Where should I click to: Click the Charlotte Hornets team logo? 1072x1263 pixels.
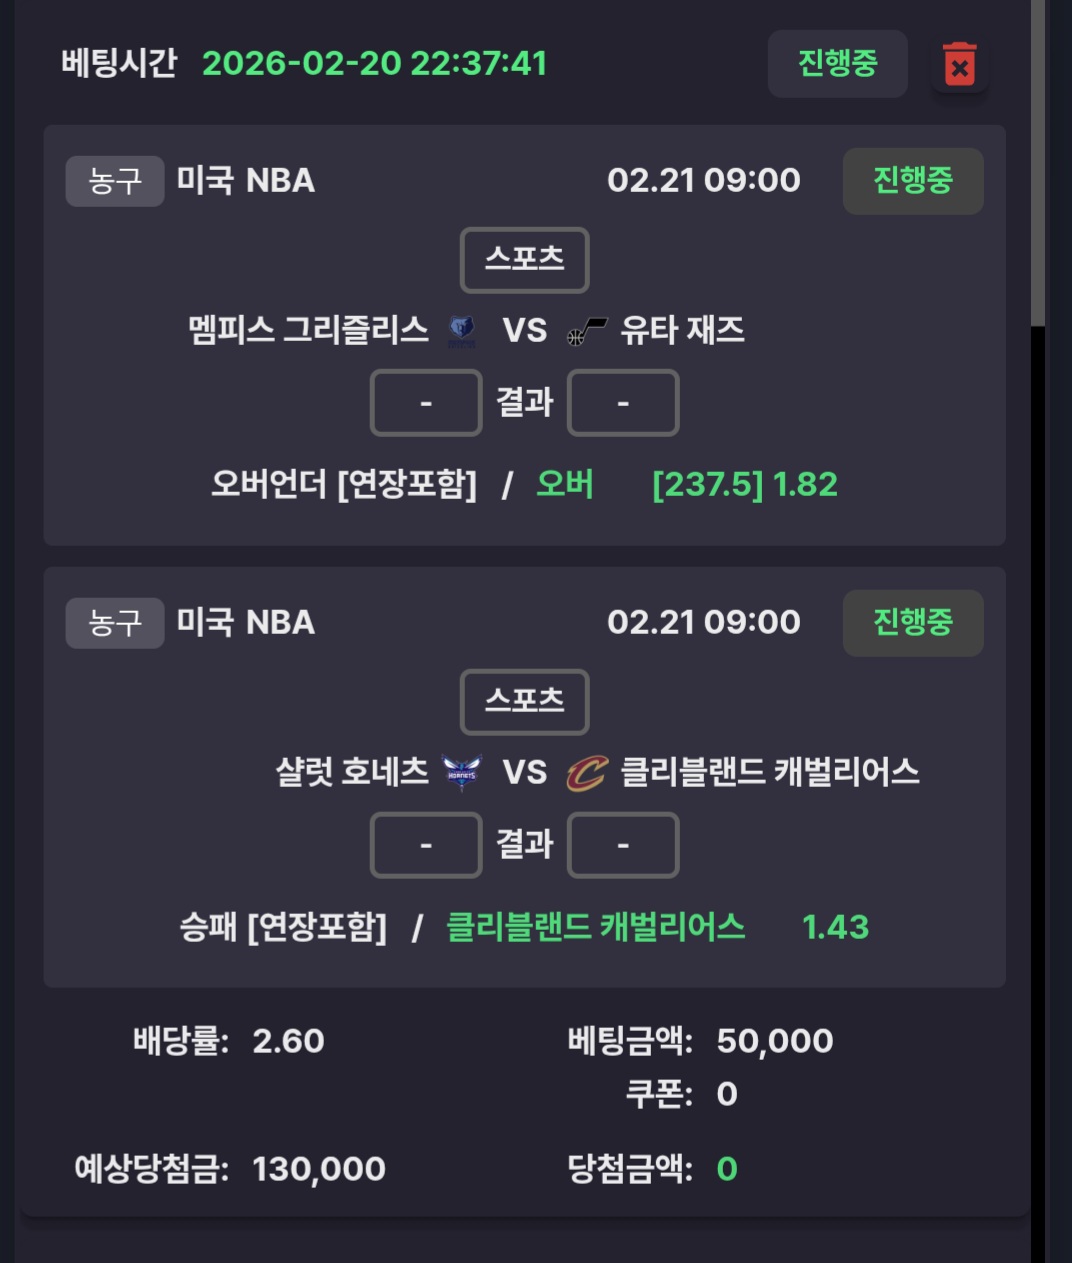462,772
